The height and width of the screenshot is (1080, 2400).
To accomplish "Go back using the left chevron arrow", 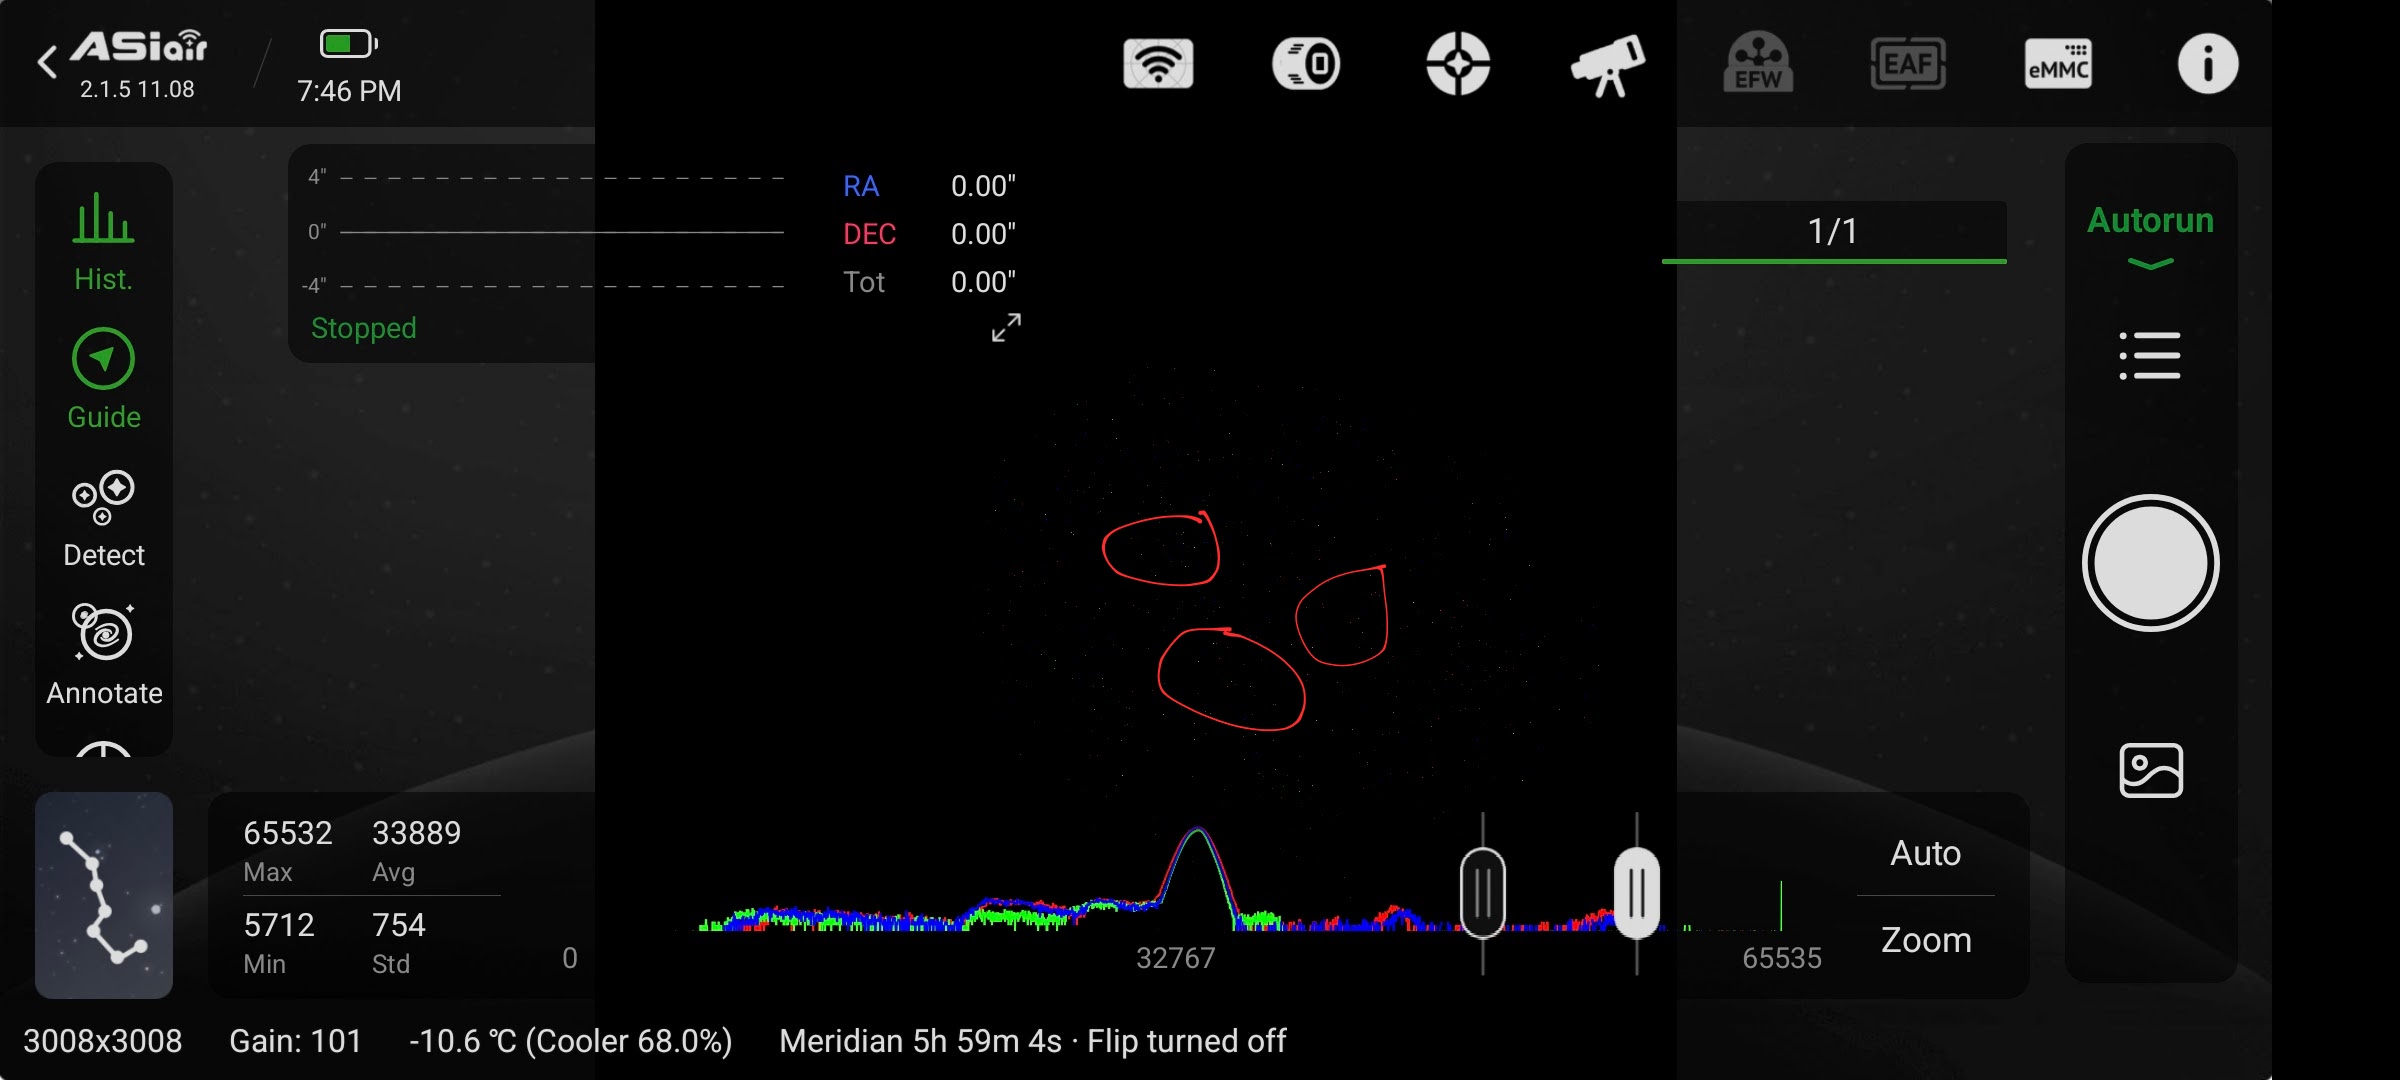I will (47, 62).
